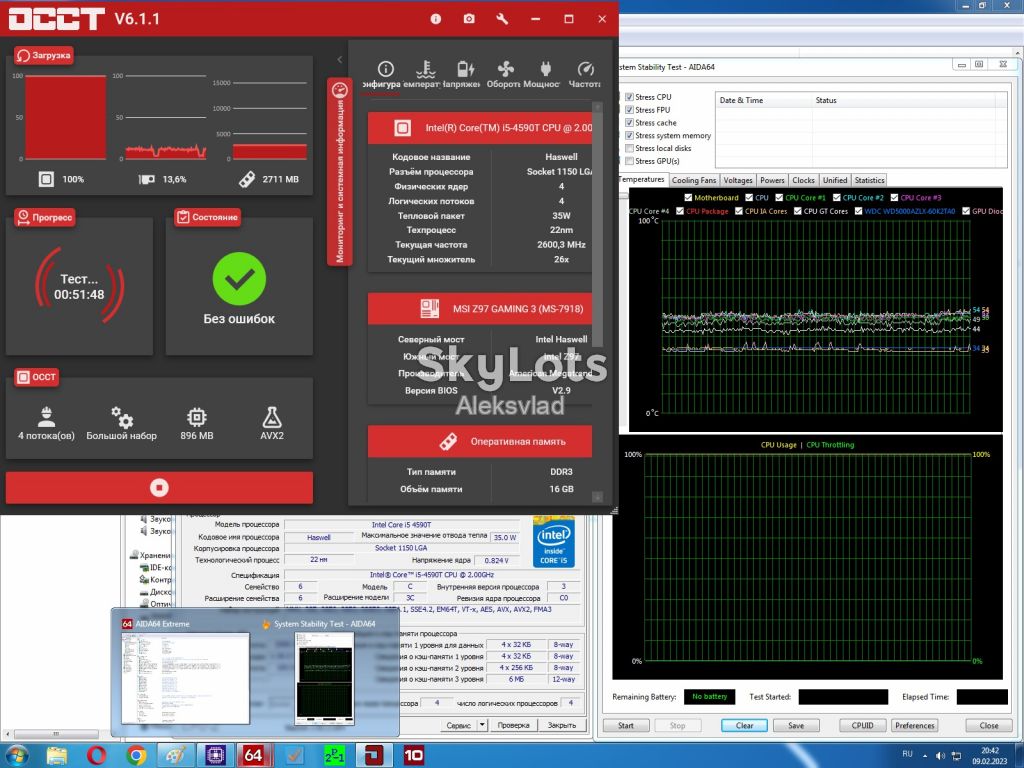Click the 896 MB memory setting icon
Viewport: 1024px width, 768px height.
(x=197, y=417)
